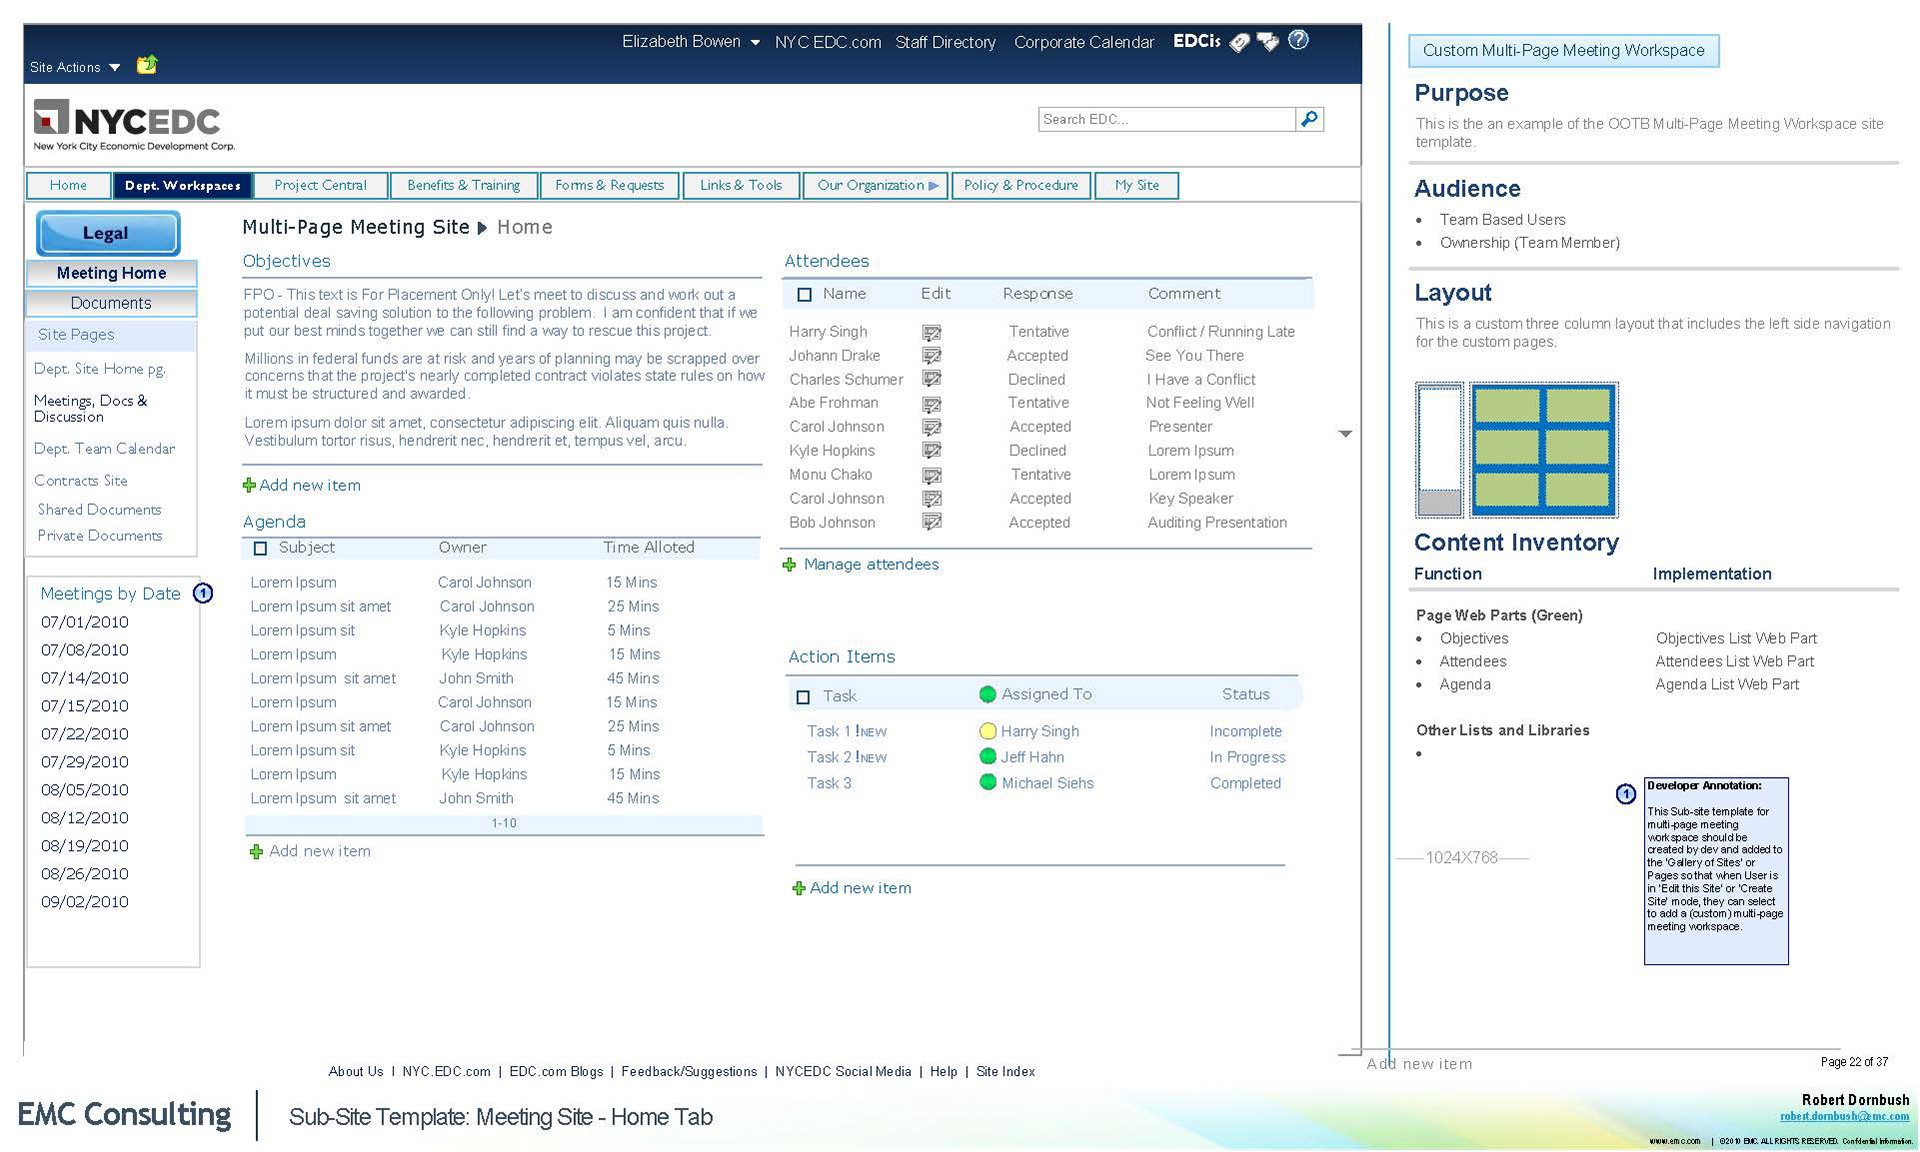The width and height of the screenshot is (1920, 1152).
Task: Click the edit icon for Bob Johnson
Action: coord(931,522)
